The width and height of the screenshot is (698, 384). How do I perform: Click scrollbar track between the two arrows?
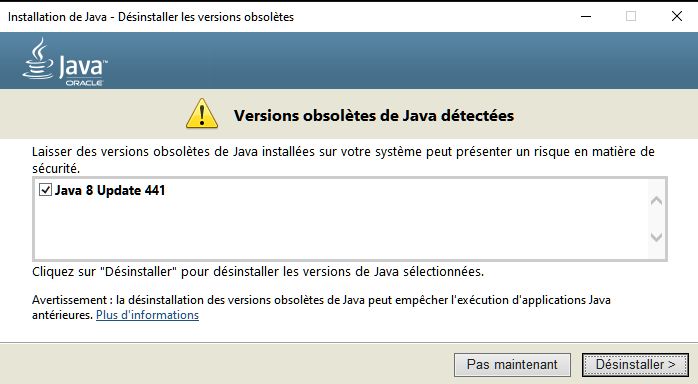(656, 219)
